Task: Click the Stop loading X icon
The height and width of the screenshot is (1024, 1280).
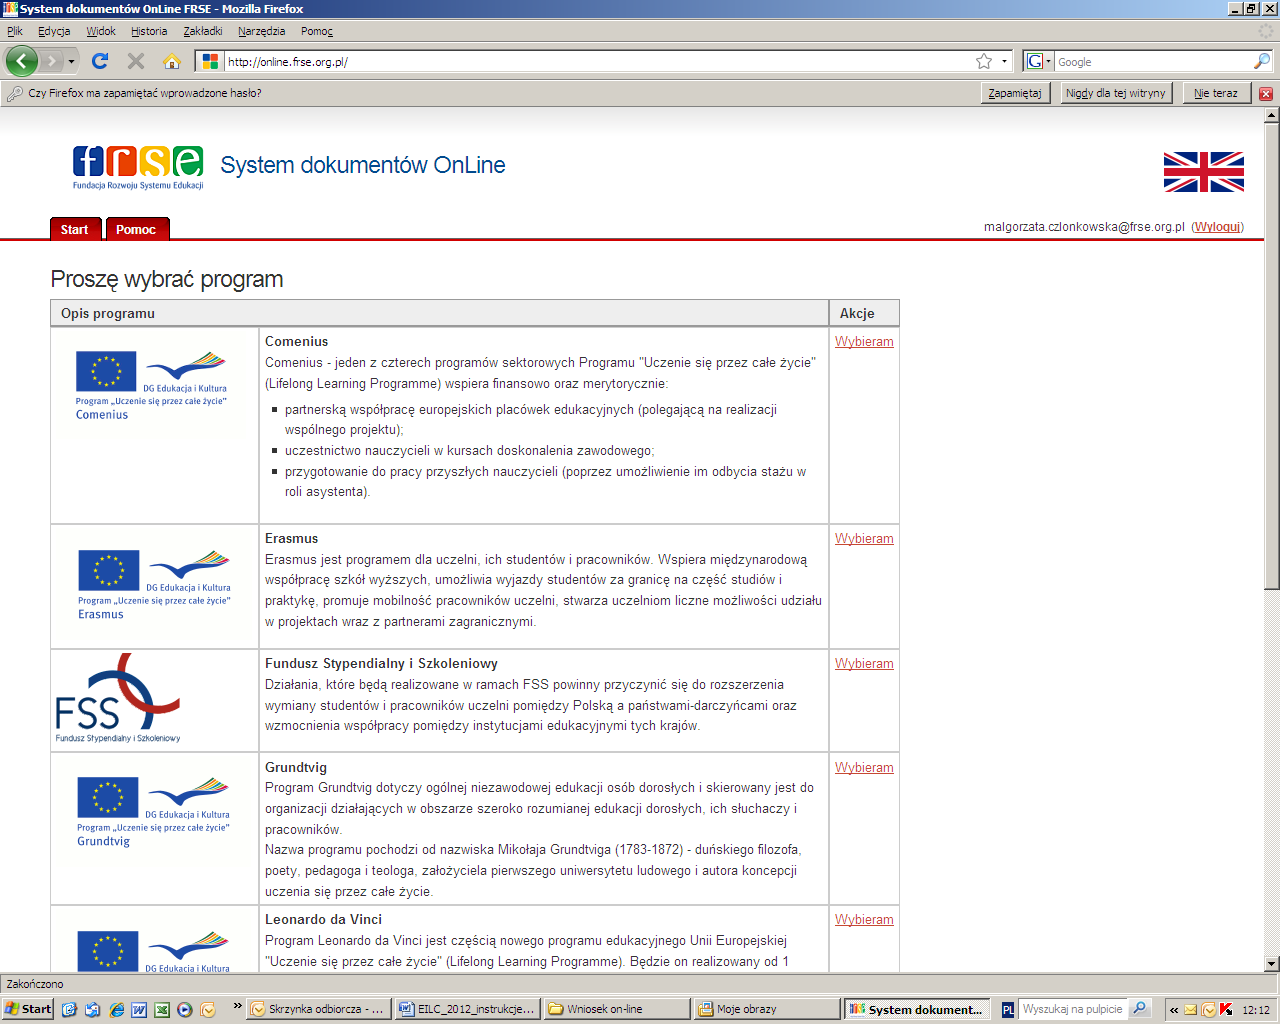Action: click(x=136, y=61)
